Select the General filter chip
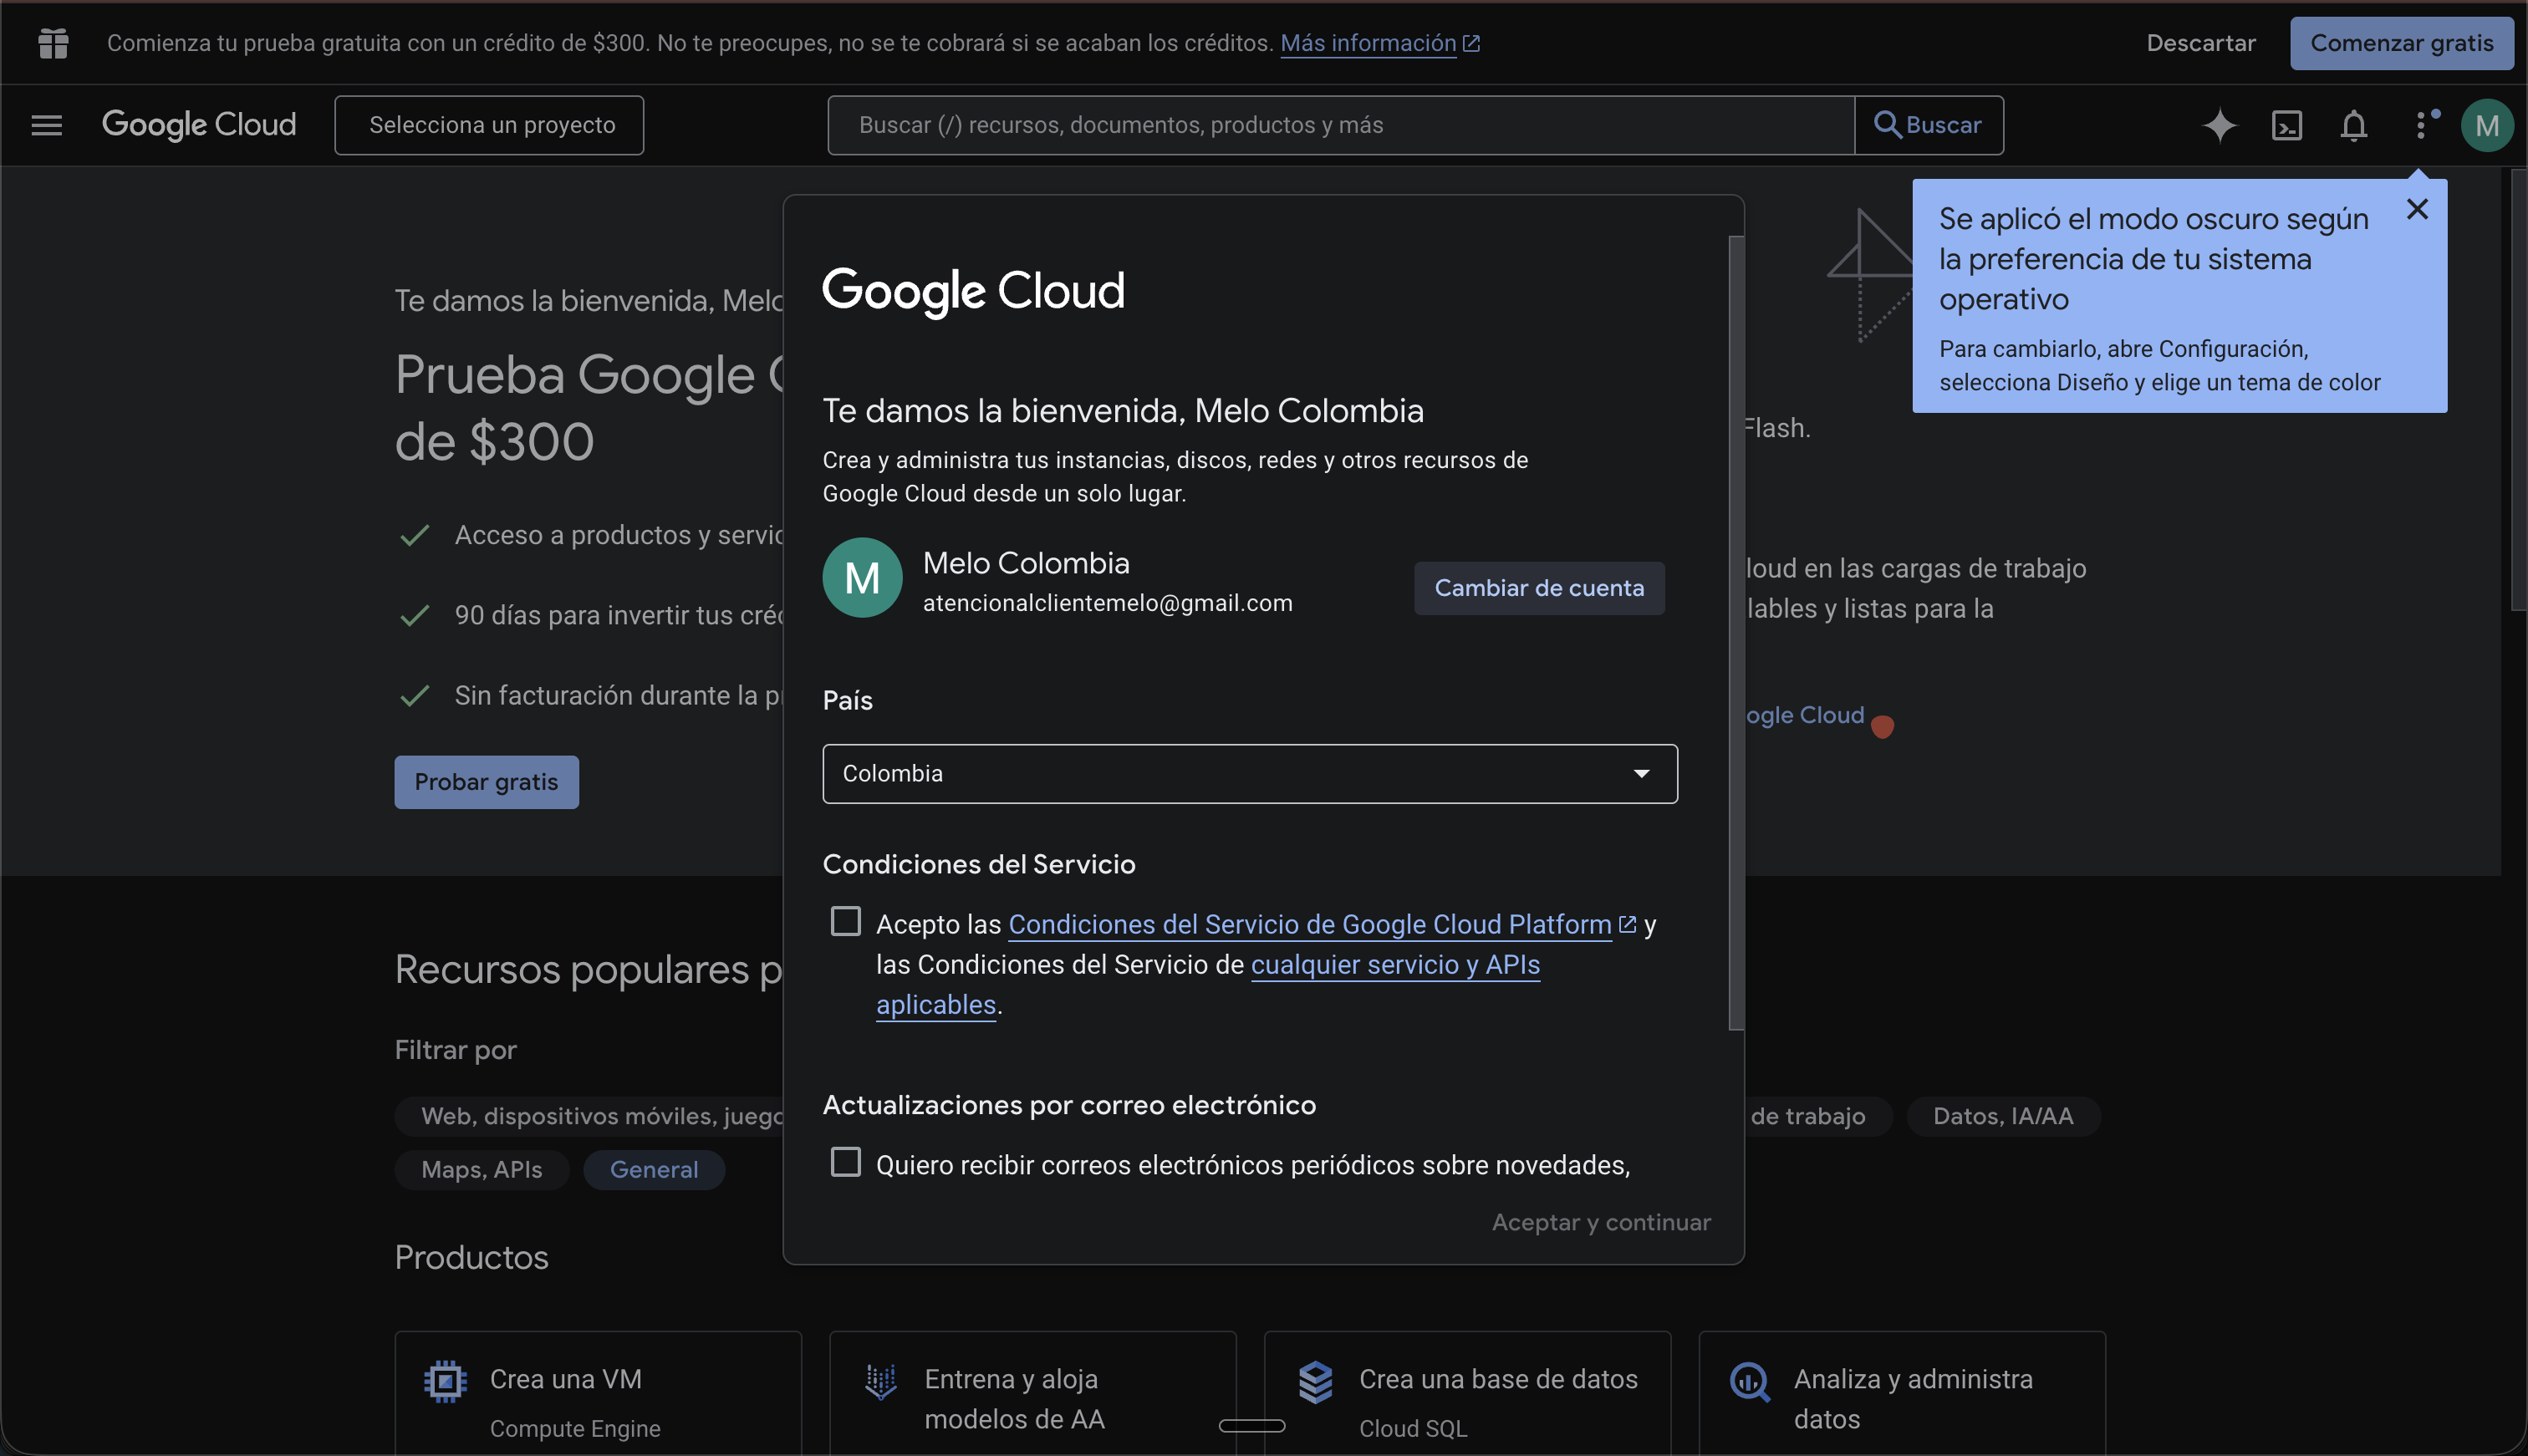 coord(654,1169)
